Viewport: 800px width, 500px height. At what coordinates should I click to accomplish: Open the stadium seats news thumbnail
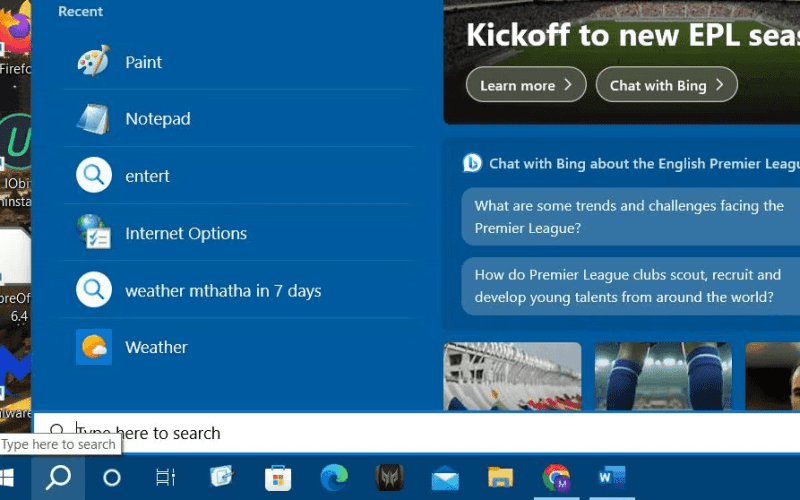click(x=512, y=376)
